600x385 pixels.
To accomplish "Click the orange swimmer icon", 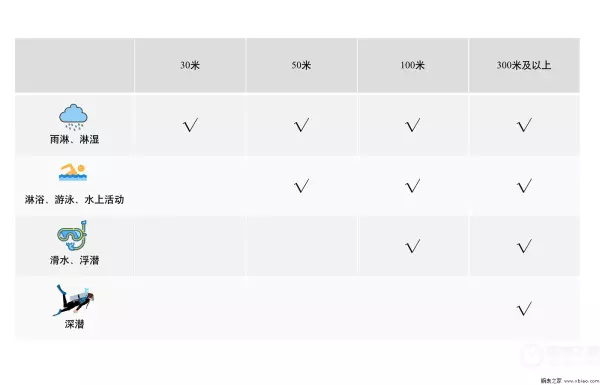I will [73, 172].
